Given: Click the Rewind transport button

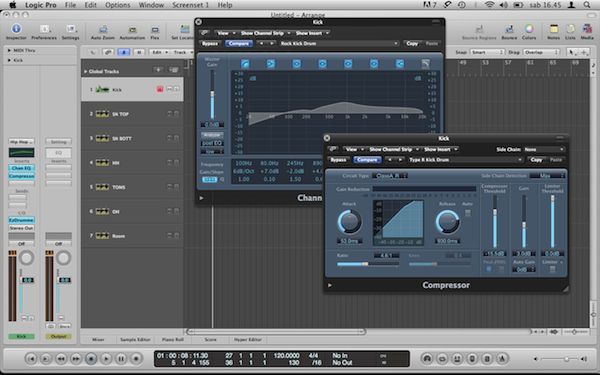Looking at the screenshot, I should [x=61, y=359].
